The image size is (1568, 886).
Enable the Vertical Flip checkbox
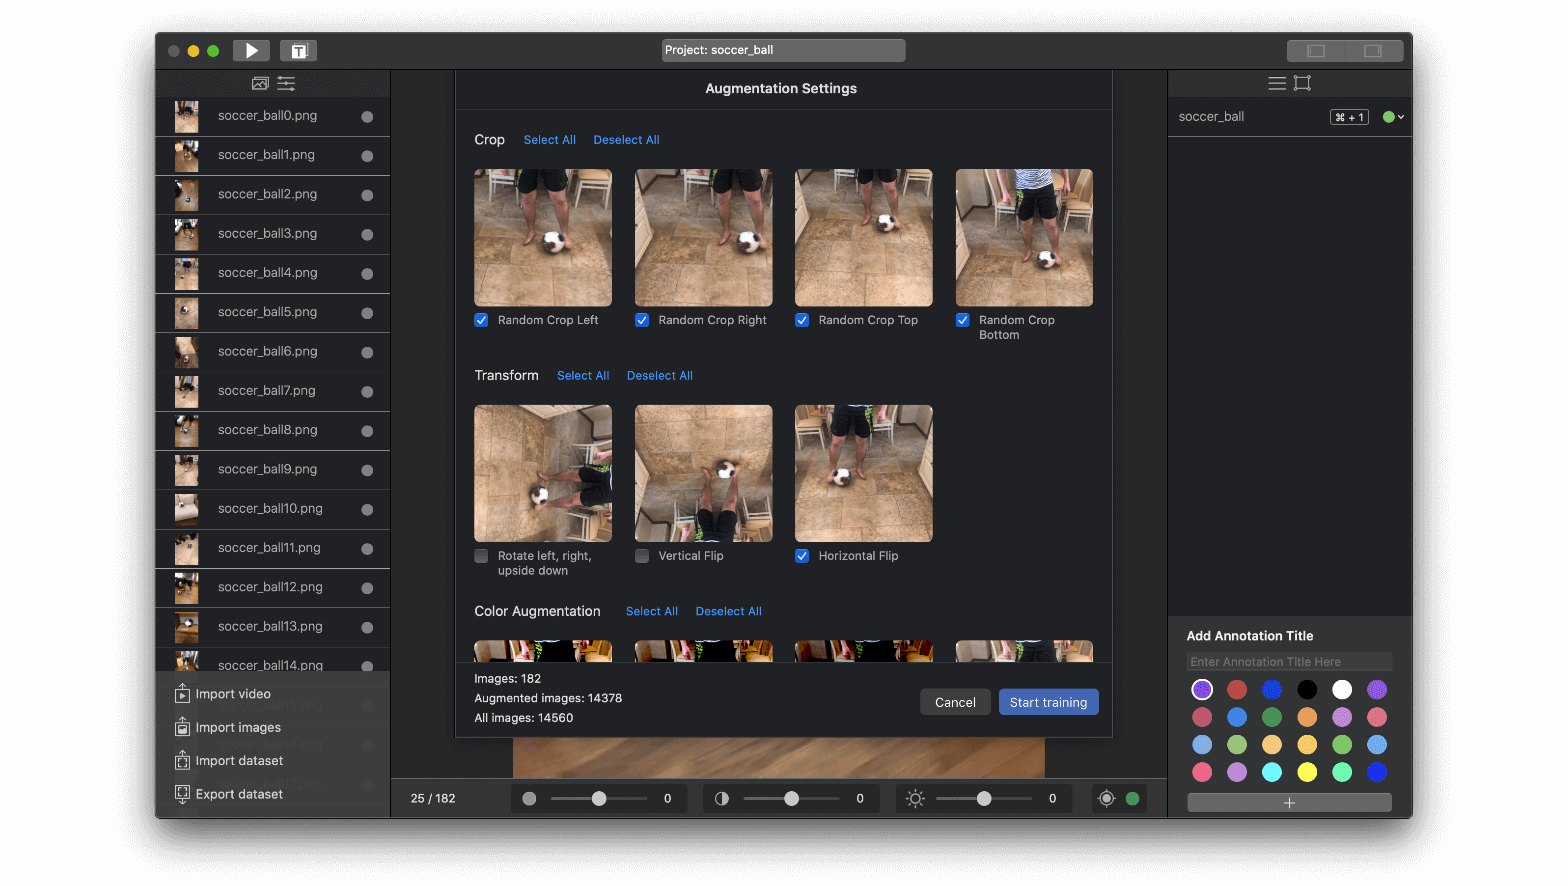(x=642, y=556)
